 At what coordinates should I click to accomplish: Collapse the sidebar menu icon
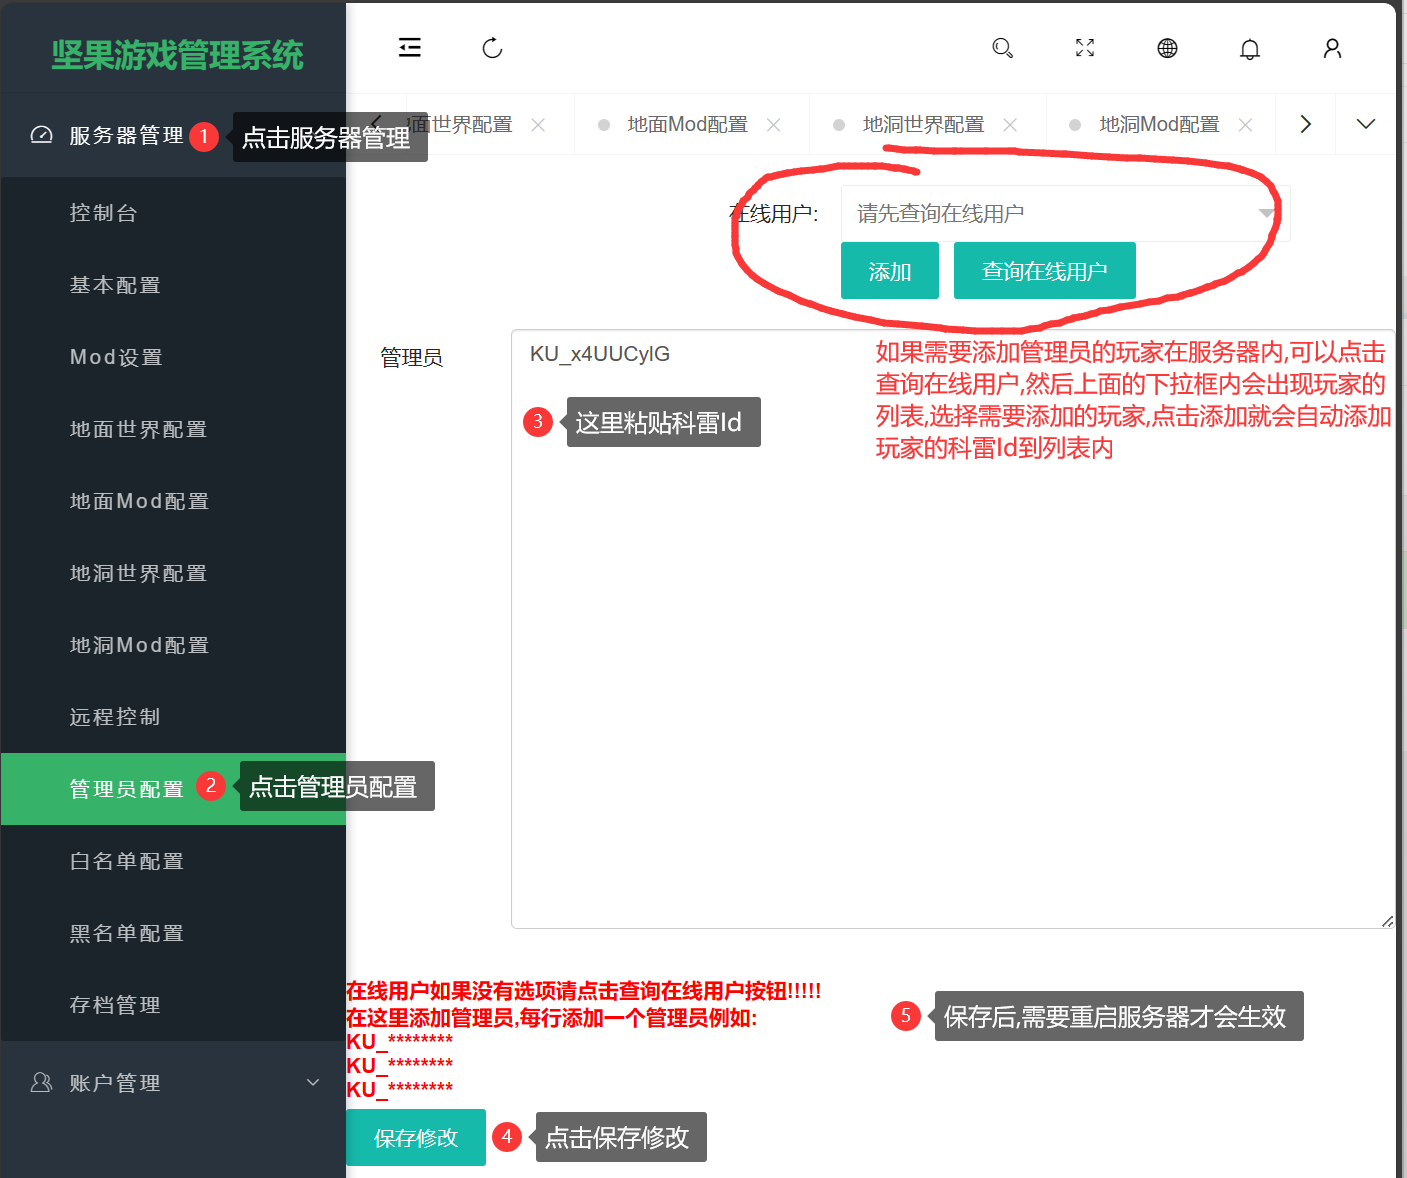click(410, 47)
